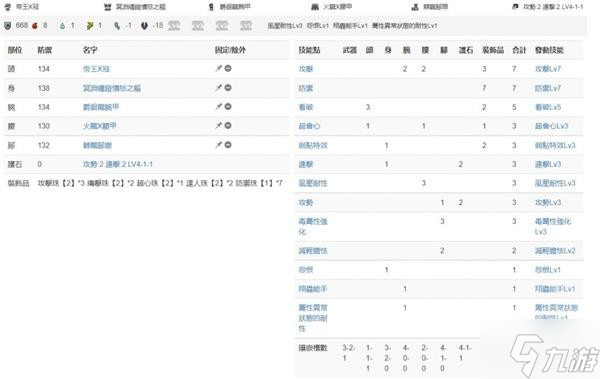Screen dimensions: 600x379
Task: Click the helmet icon beside 帝王X冠 in the header
Action: pos(8,7)
